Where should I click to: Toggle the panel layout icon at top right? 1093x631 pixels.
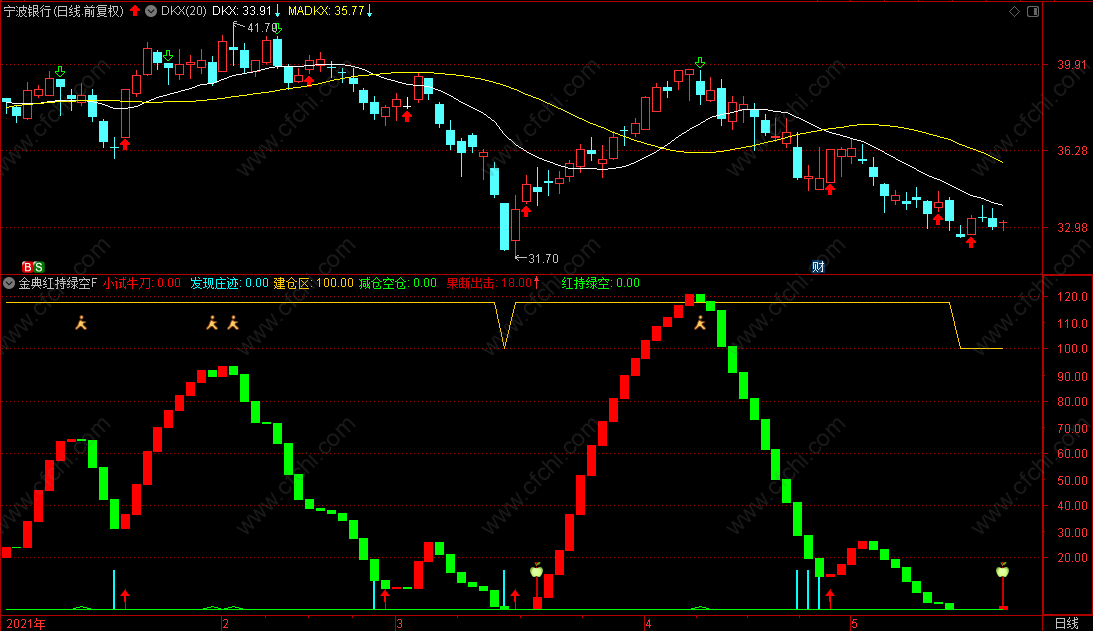coord(1033,11)
